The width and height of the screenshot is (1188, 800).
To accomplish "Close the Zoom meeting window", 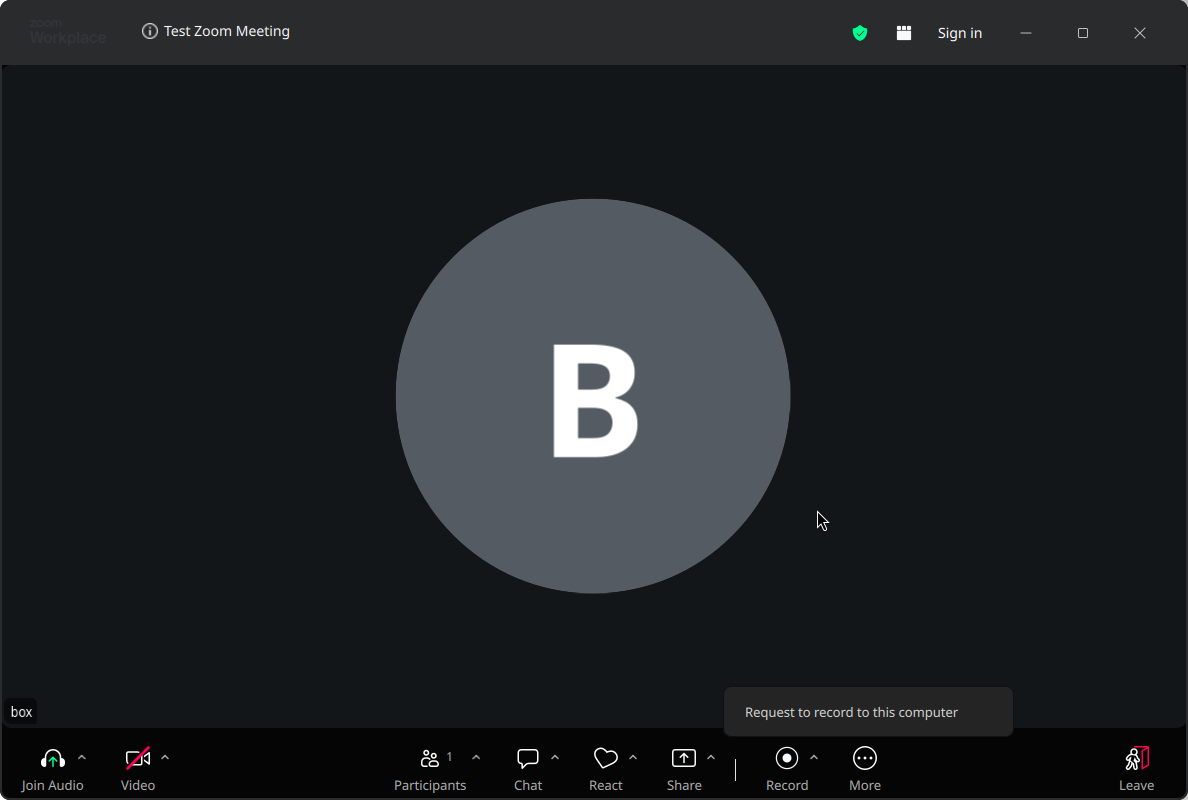I will pos(1140,33).
